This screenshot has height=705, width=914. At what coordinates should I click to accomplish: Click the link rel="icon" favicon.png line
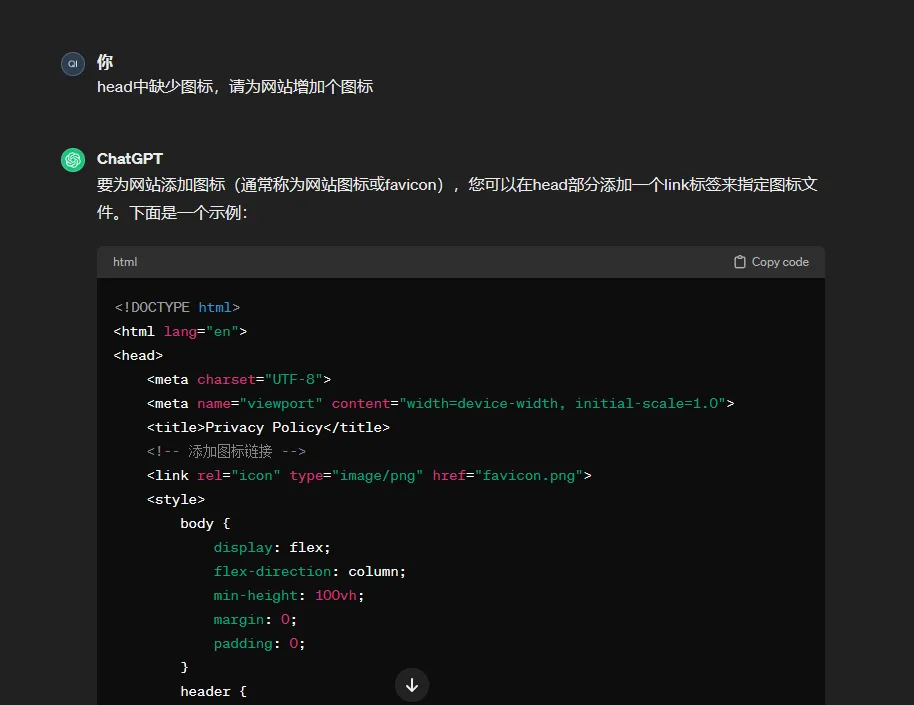(x=369, y=476)
